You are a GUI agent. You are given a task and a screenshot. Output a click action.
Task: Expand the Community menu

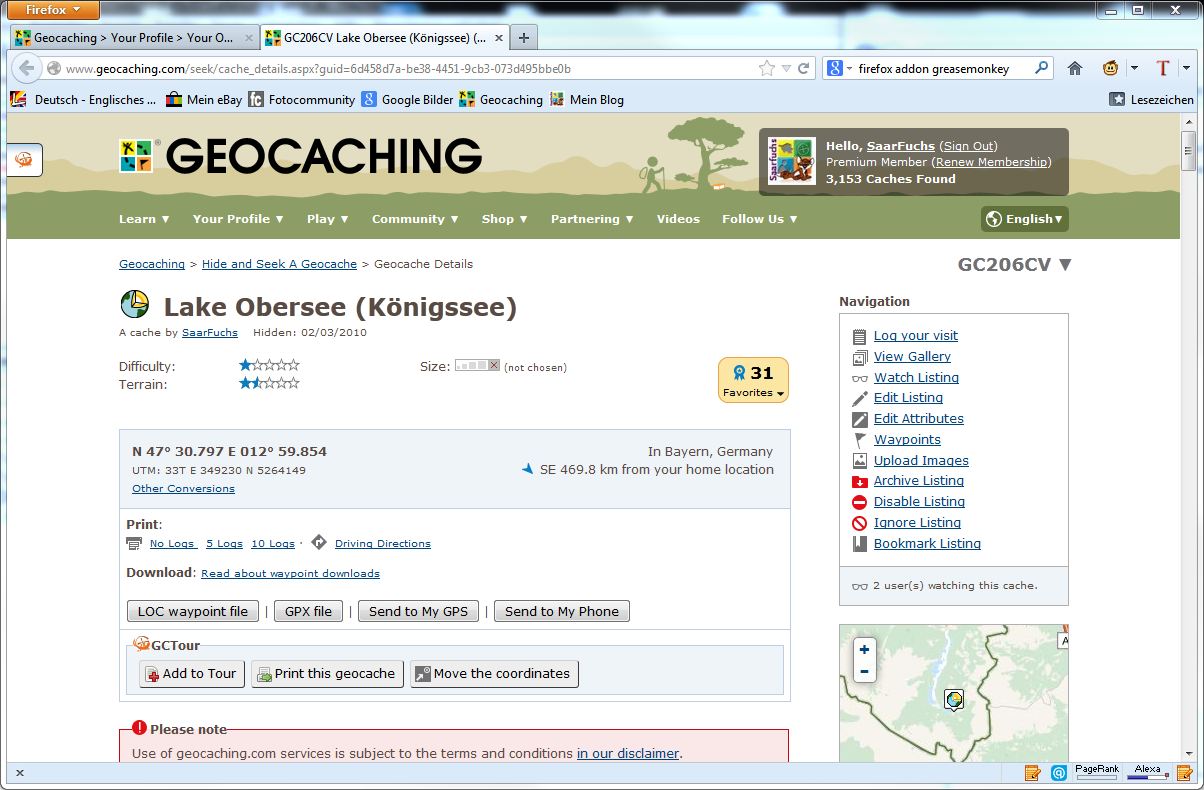pyautogui.click(x=415, y=219)
